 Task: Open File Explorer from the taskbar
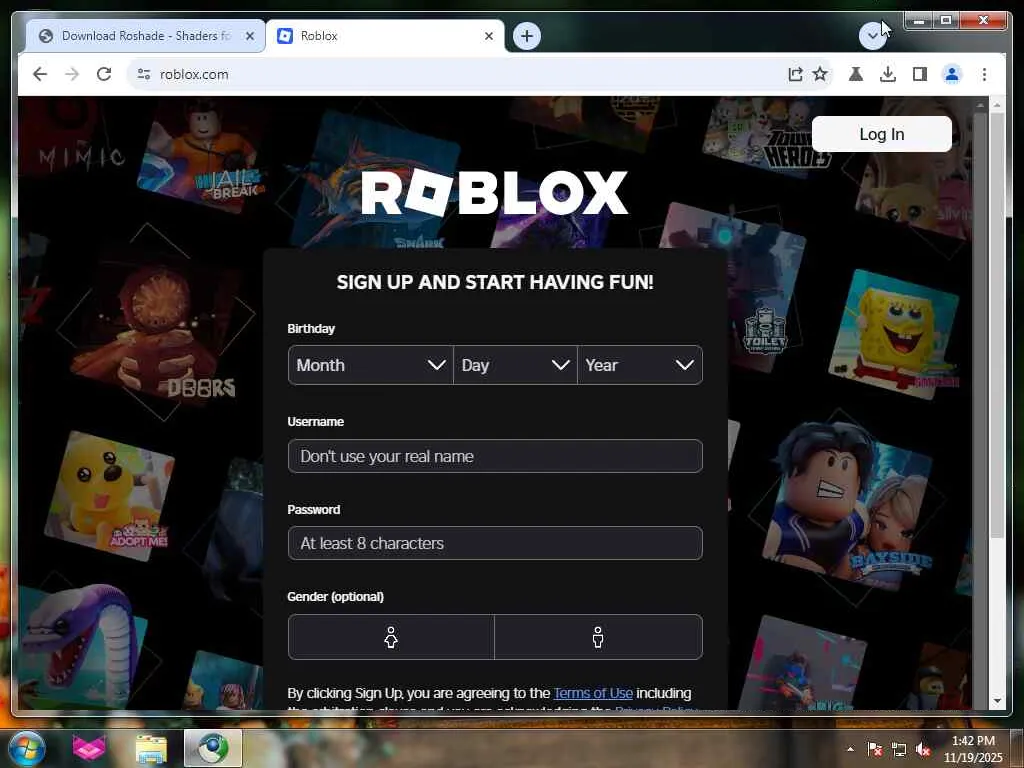point(151,748)
